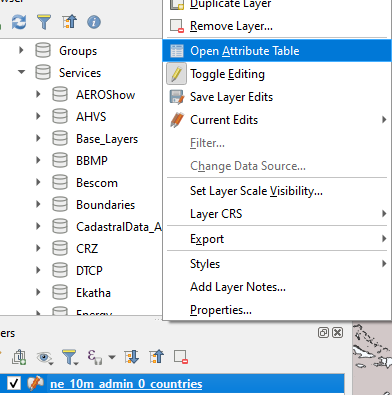
Task: Open the Layer CRS submenu
Action: [x=277, y=214]
